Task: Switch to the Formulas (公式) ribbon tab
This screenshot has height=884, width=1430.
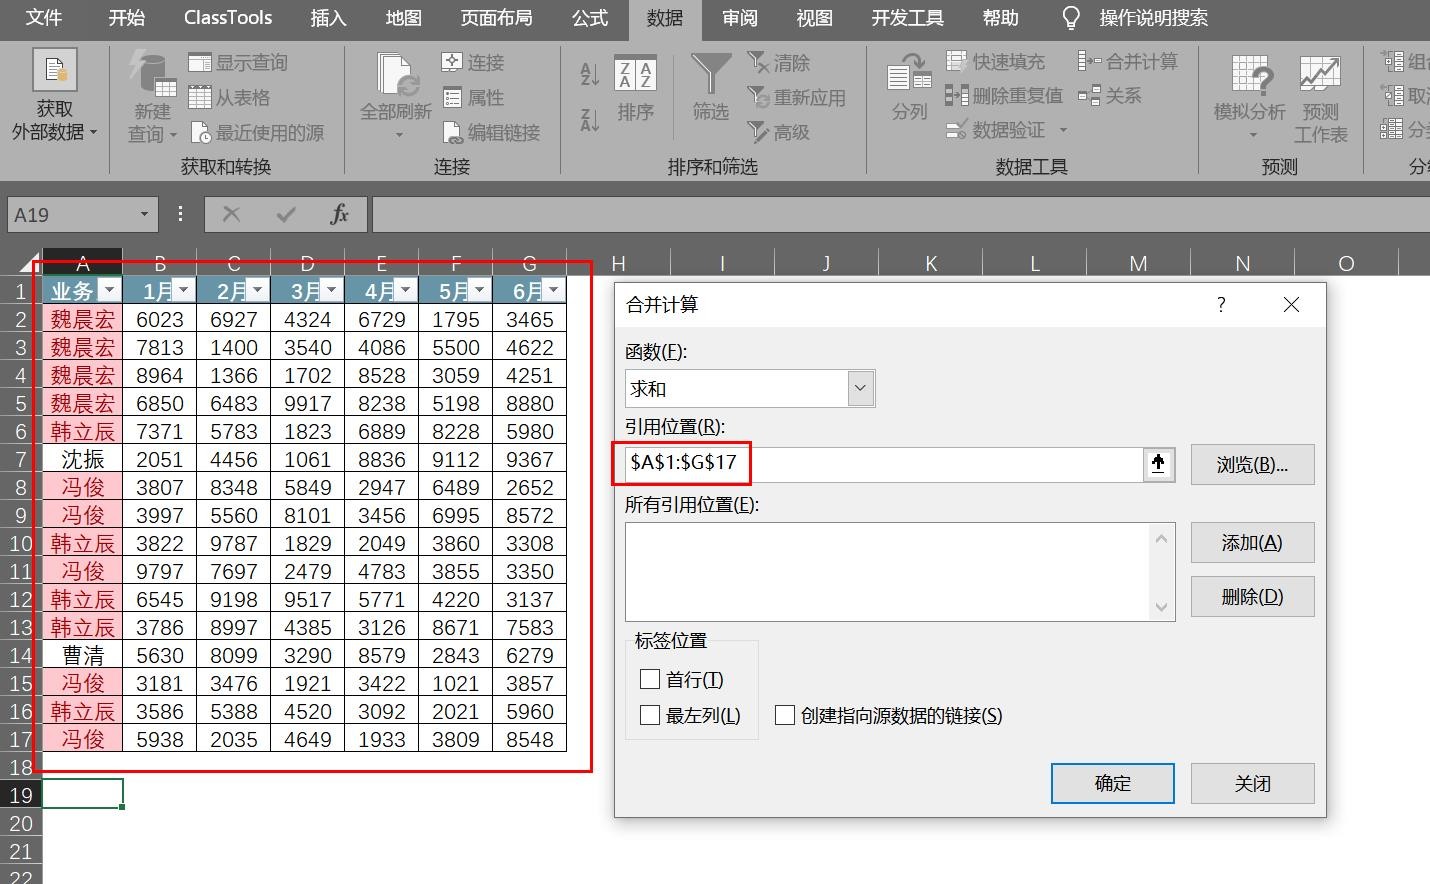Action: (590, 18)
